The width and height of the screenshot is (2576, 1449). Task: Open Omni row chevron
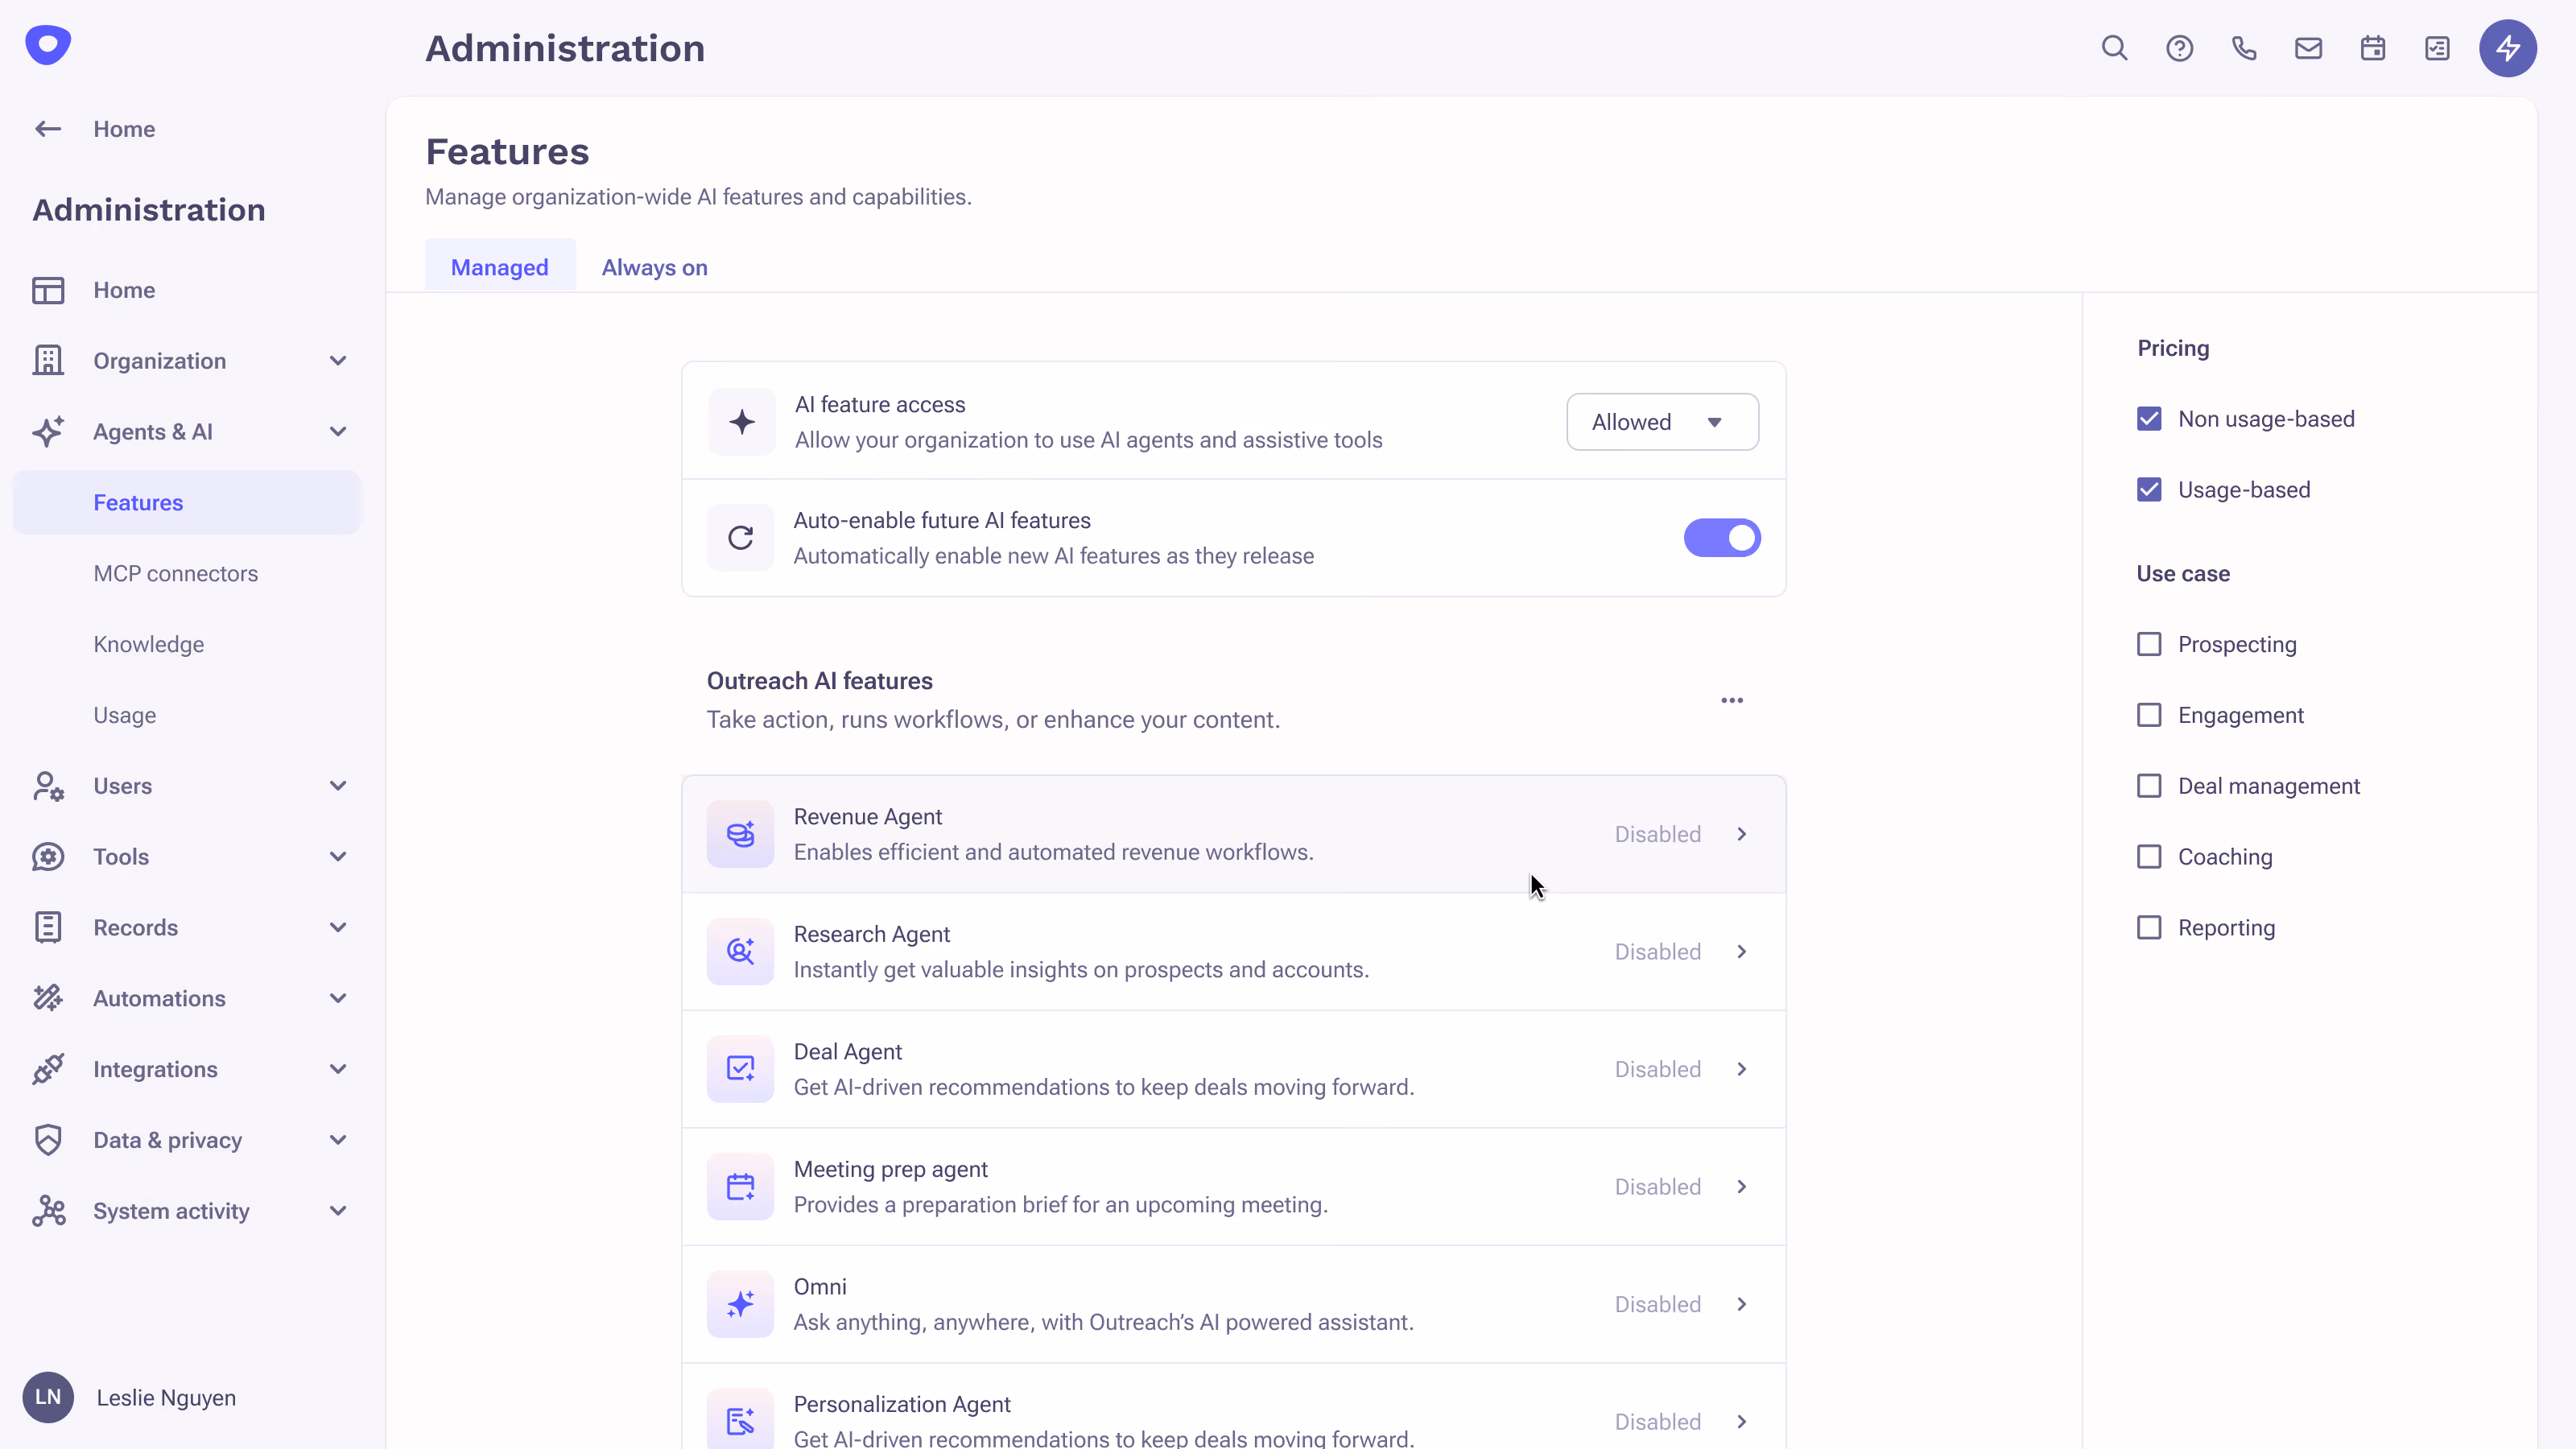(1741, 1304)
